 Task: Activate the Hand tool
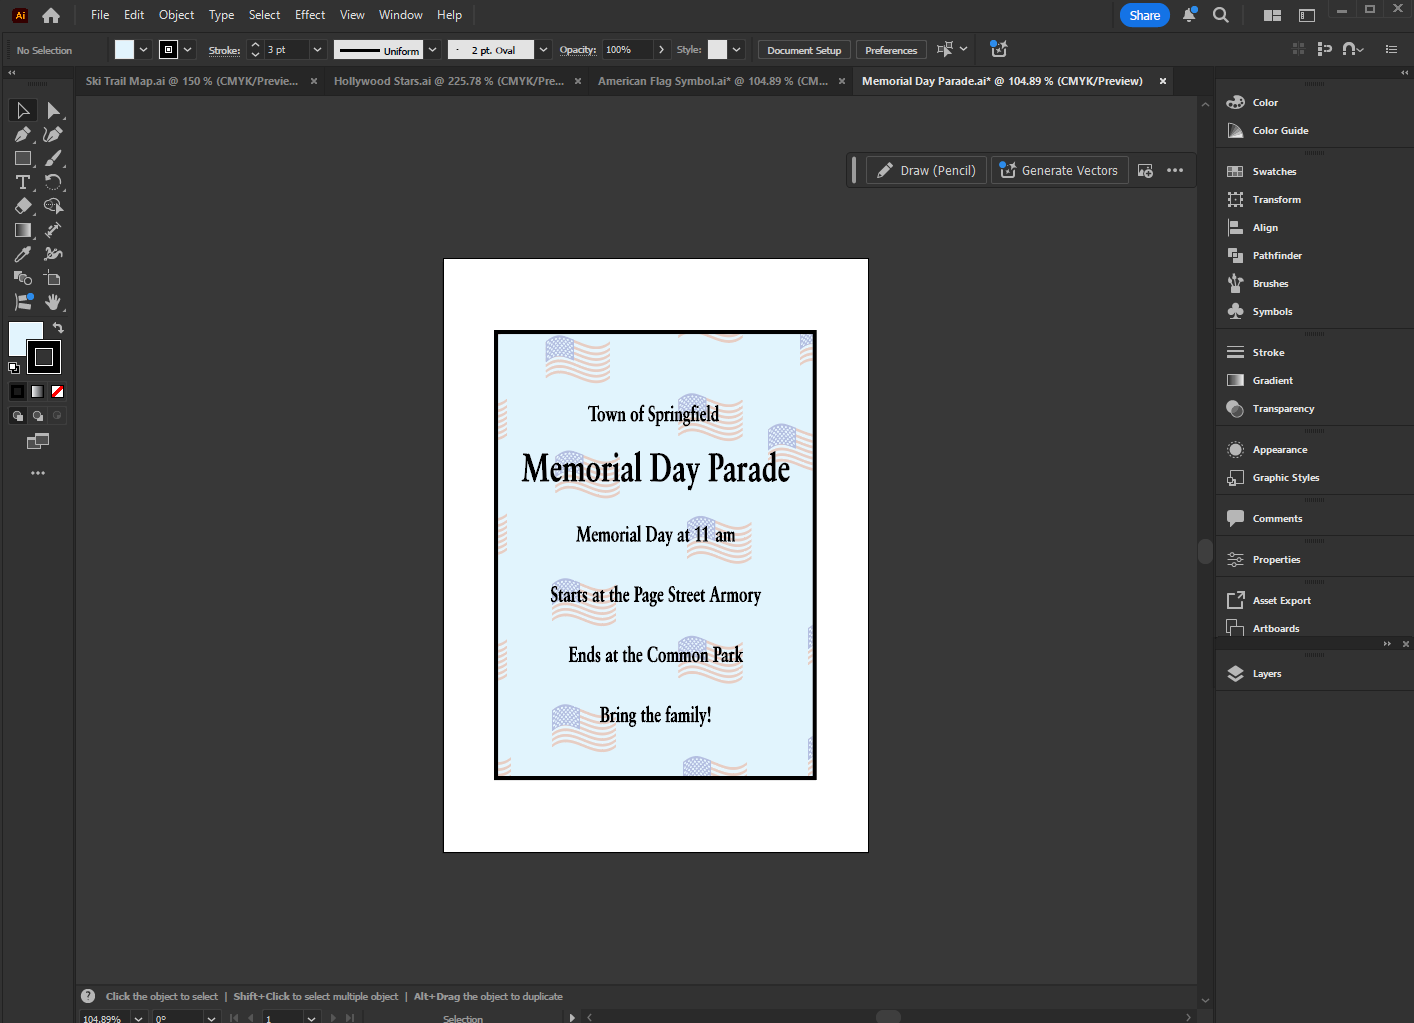[x=52, y=302]
